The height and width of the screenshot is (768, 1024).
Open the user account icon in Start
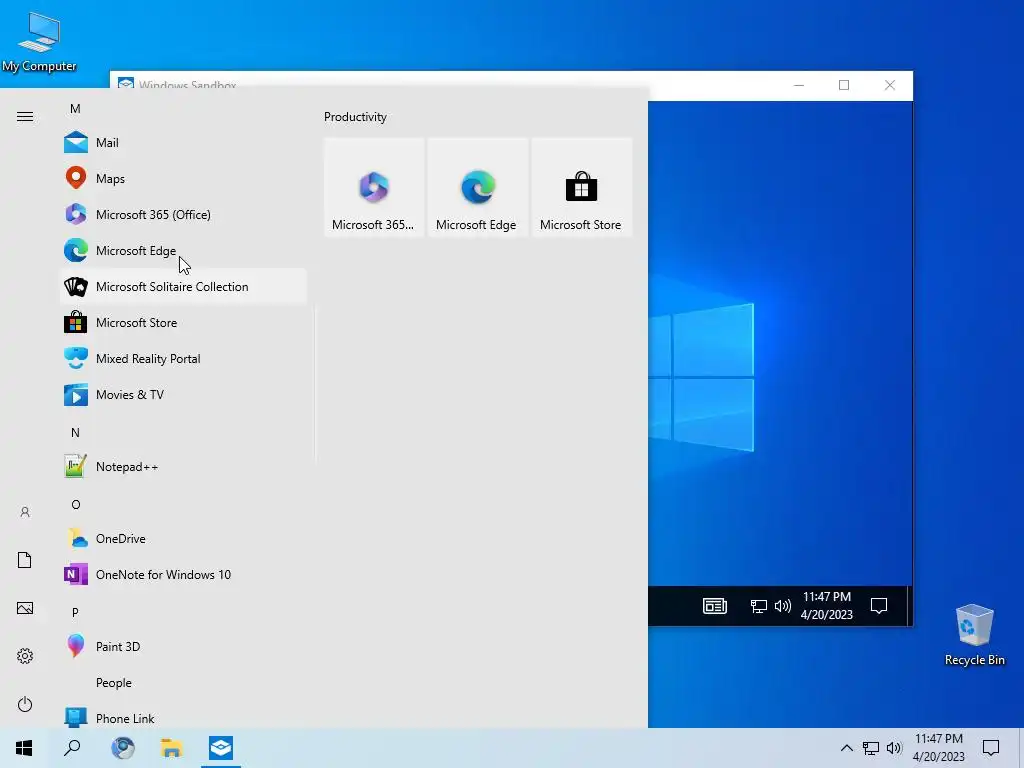[25, 512]
